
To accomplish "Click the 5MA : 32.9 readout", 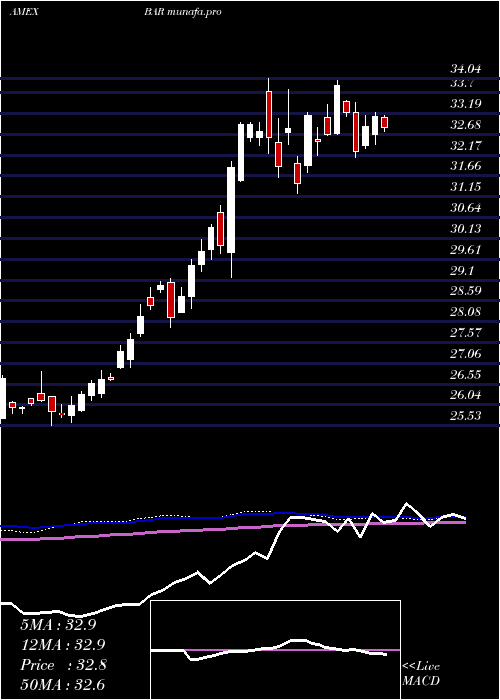I will [x=58, y=625].
